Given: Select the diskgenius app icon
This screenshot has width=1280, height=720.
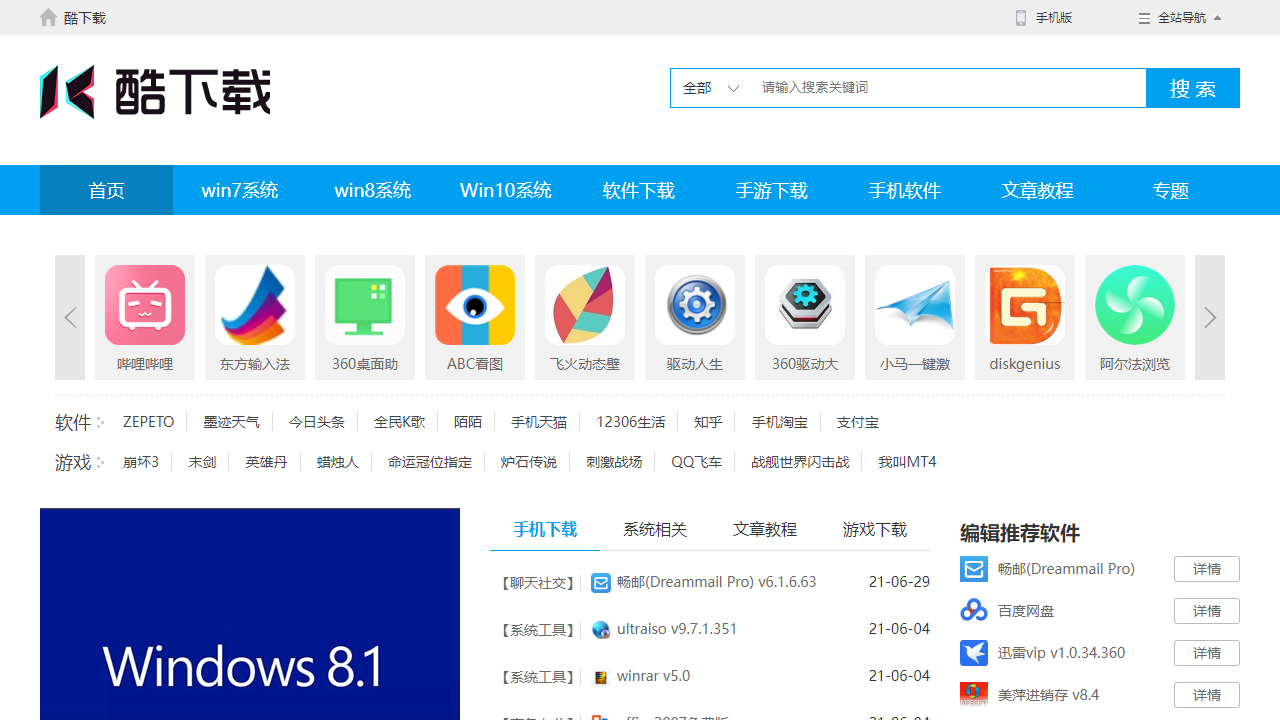Looking at the screenshot, I should pyautogui.click(x=1024, y=305).
